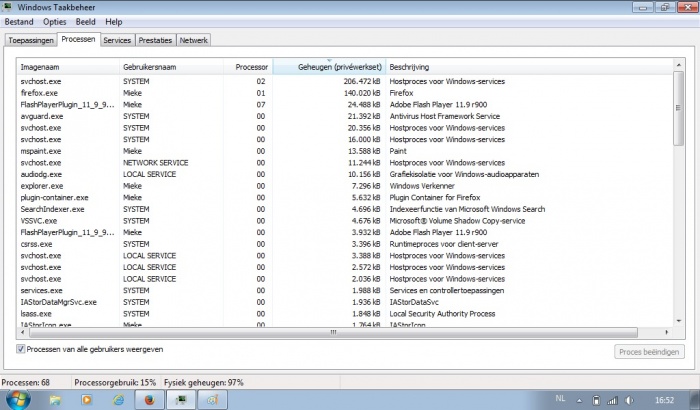Image resolution: width=700 pixels, height=410 pixels.
Task: Click the NL language indicator
Action: [560, 398]
